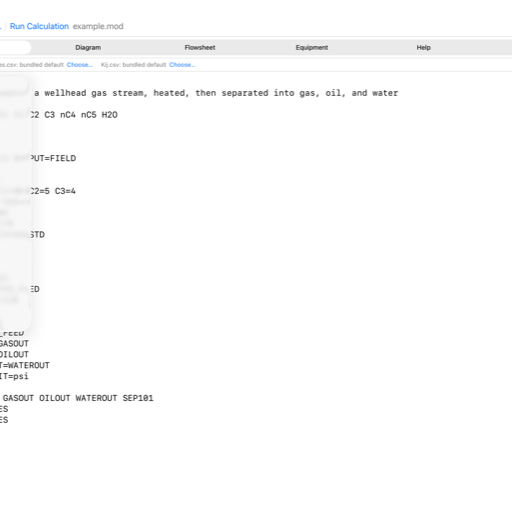Click the word separated in the description line
The width and height of the screenshot is (512, 512).
pos(245,93)
